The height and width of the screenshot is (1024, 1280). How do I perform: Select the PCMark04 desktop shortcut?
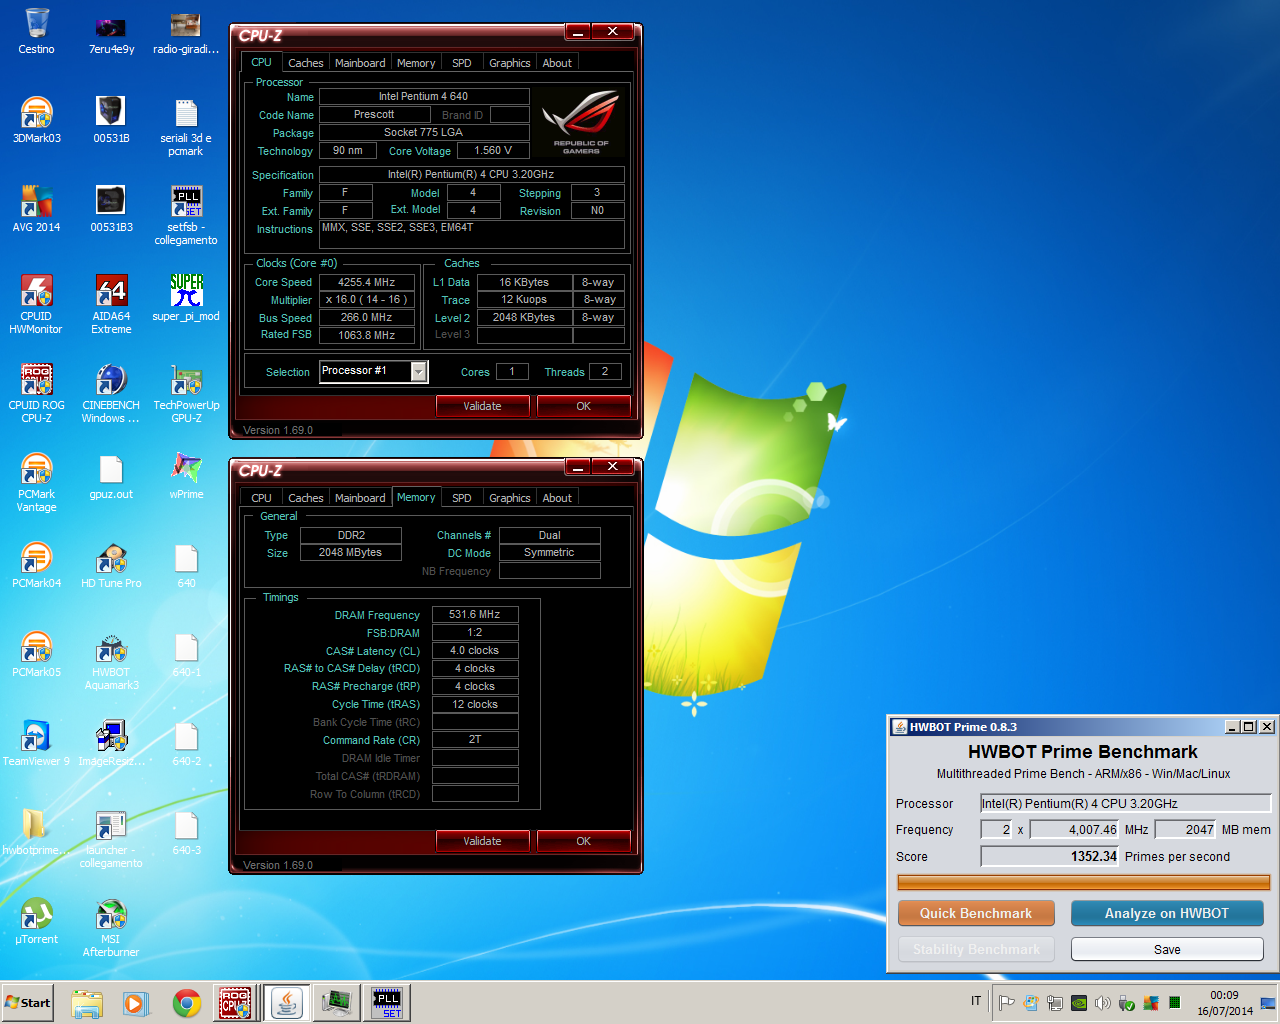(x=37, y=565)
